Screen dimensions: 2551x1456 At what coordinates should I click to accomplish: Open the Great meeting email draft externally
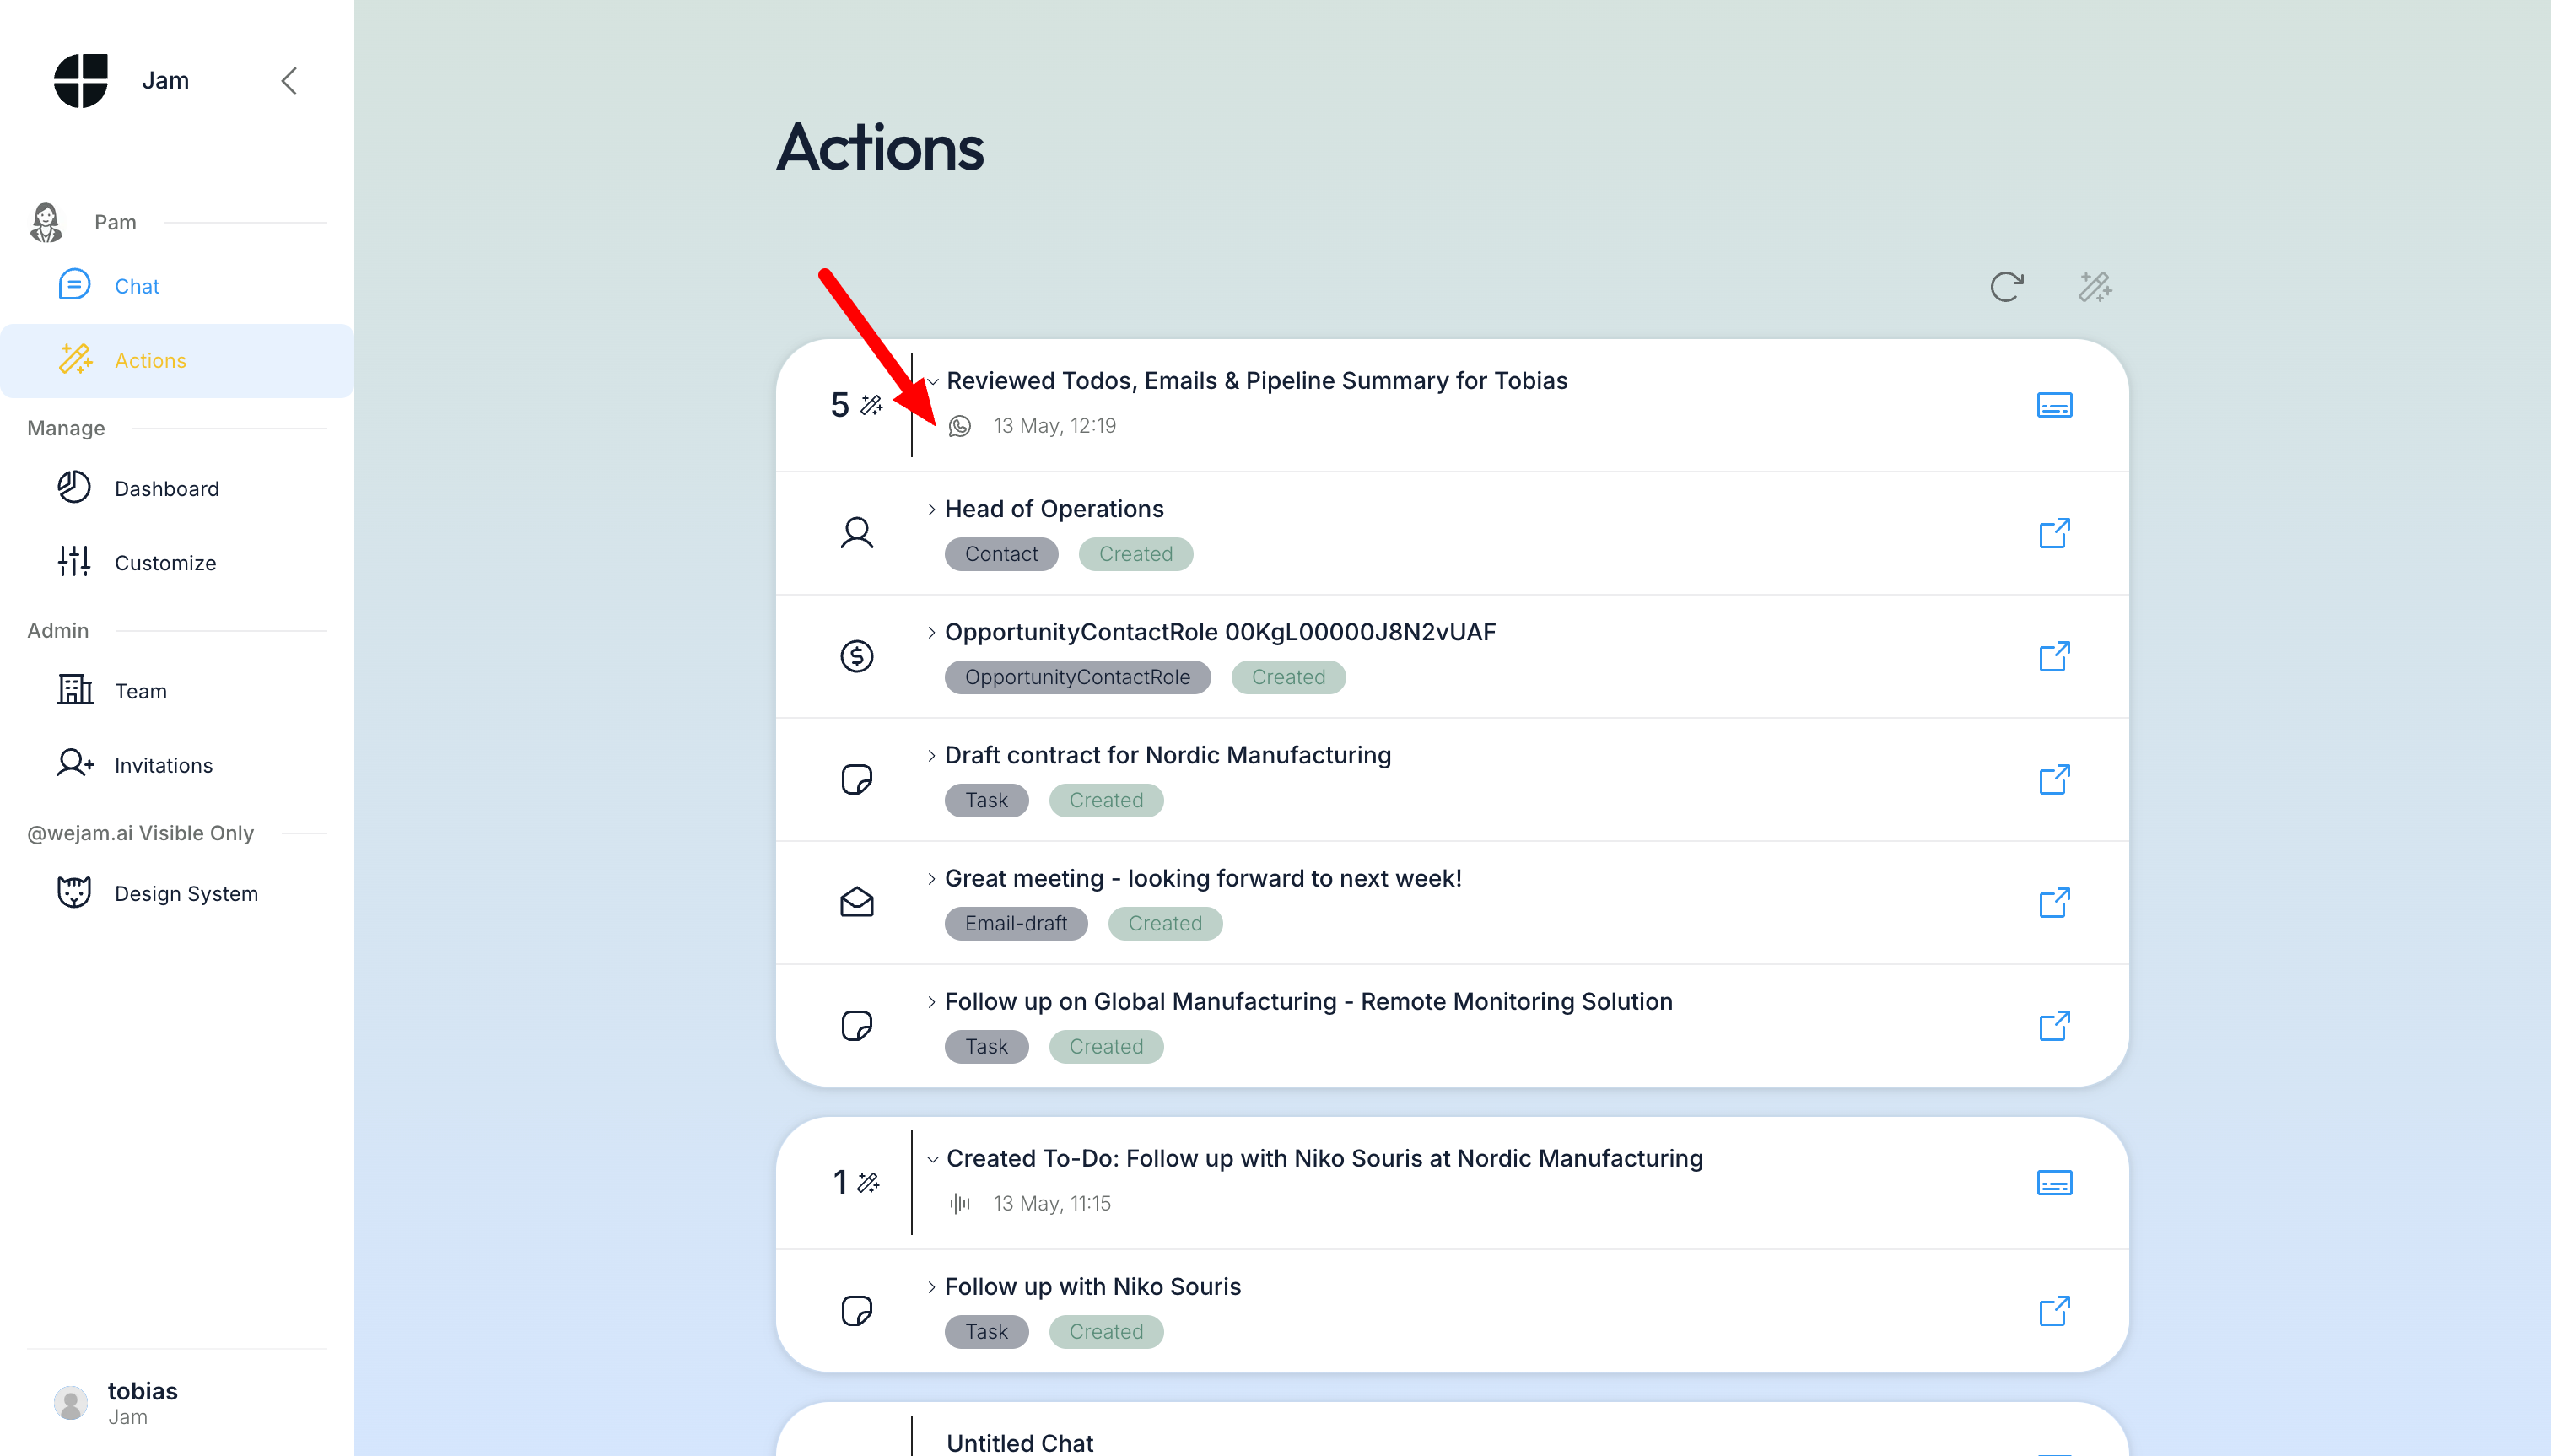point(2054,902)
